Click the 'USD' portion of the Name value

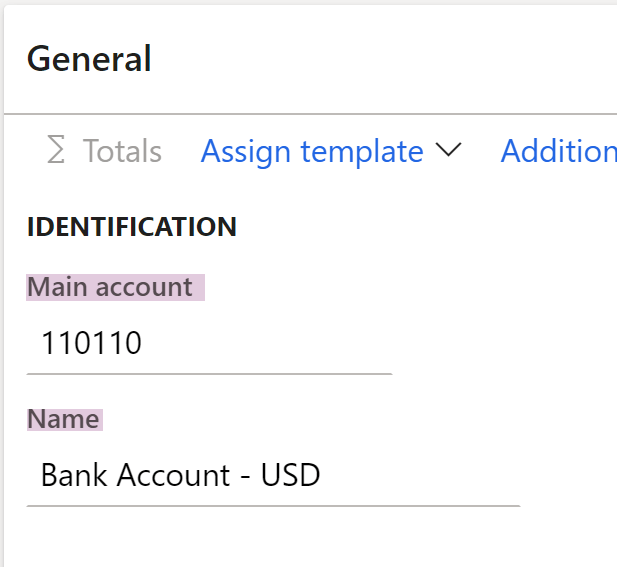tap(291, 475)
